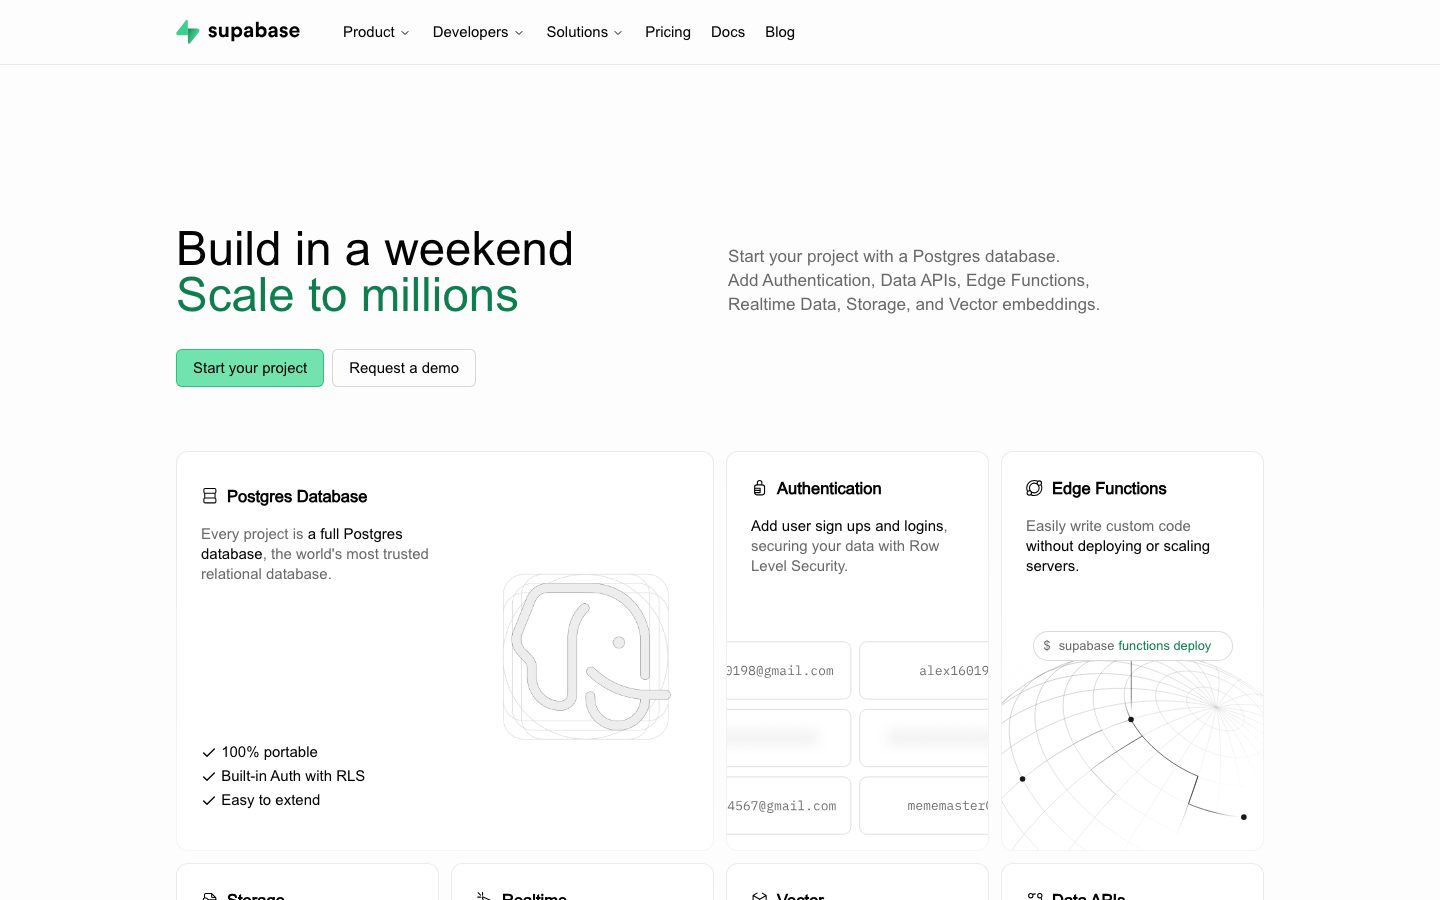Click the Supabase lightning bolt logo
Screen dimensions: 1440x900
pos(188,32)
